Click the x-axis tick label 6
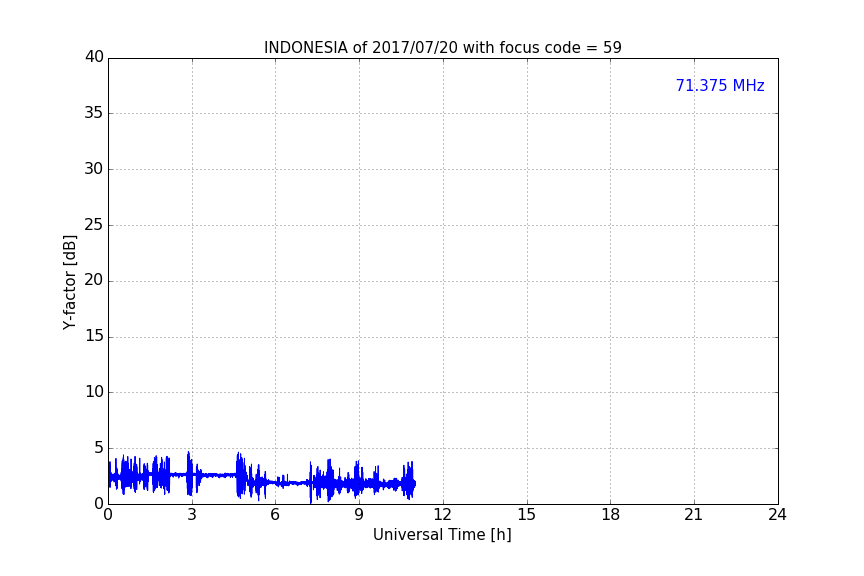Image resolution: width=864 pixels, height=576 pixels. (x=275, y=515)
